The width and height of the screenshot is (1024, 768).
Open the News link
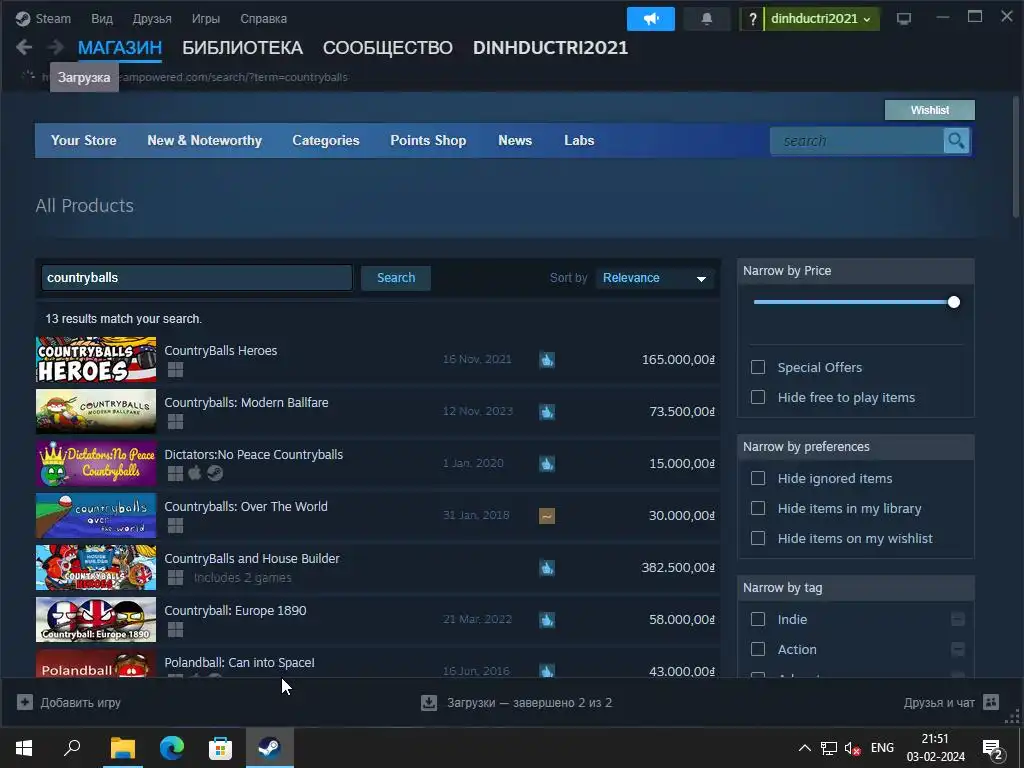[515, 140]
